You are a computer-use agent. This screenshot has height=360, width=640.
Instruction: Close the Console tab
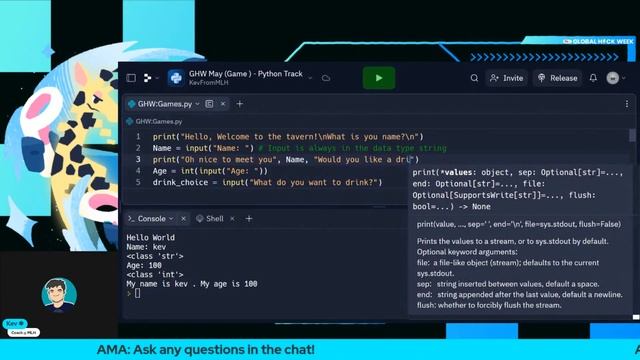point(183,219)
